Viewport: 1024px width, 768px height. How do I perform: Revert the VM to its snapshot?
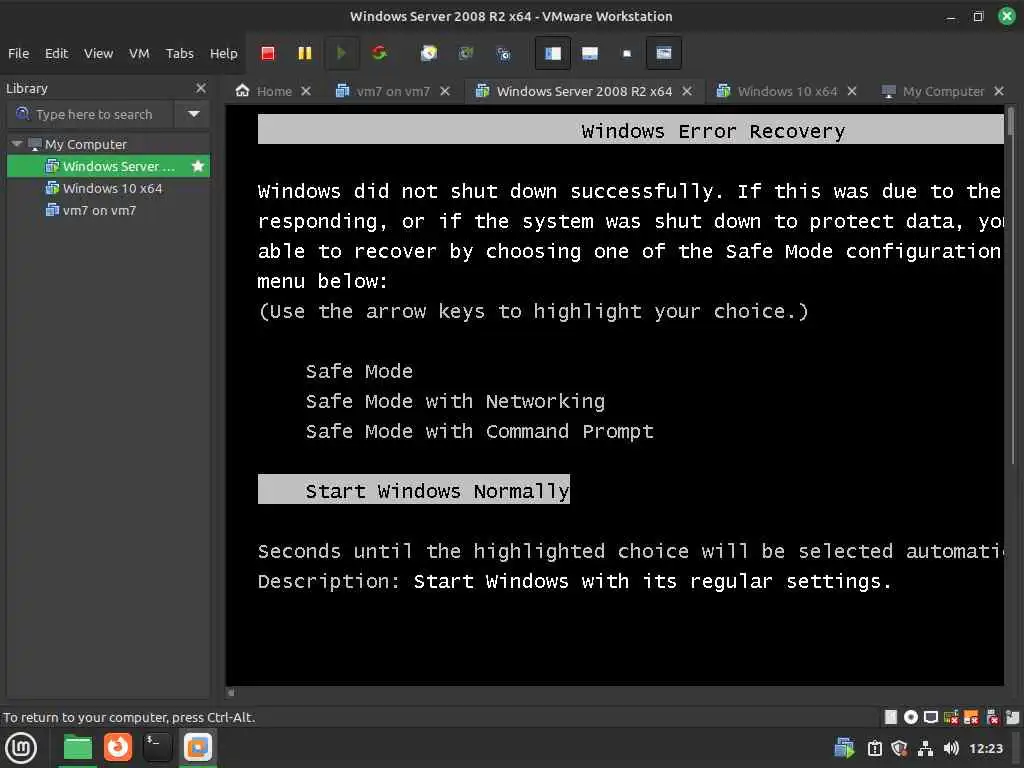click(x=466, y=53)
